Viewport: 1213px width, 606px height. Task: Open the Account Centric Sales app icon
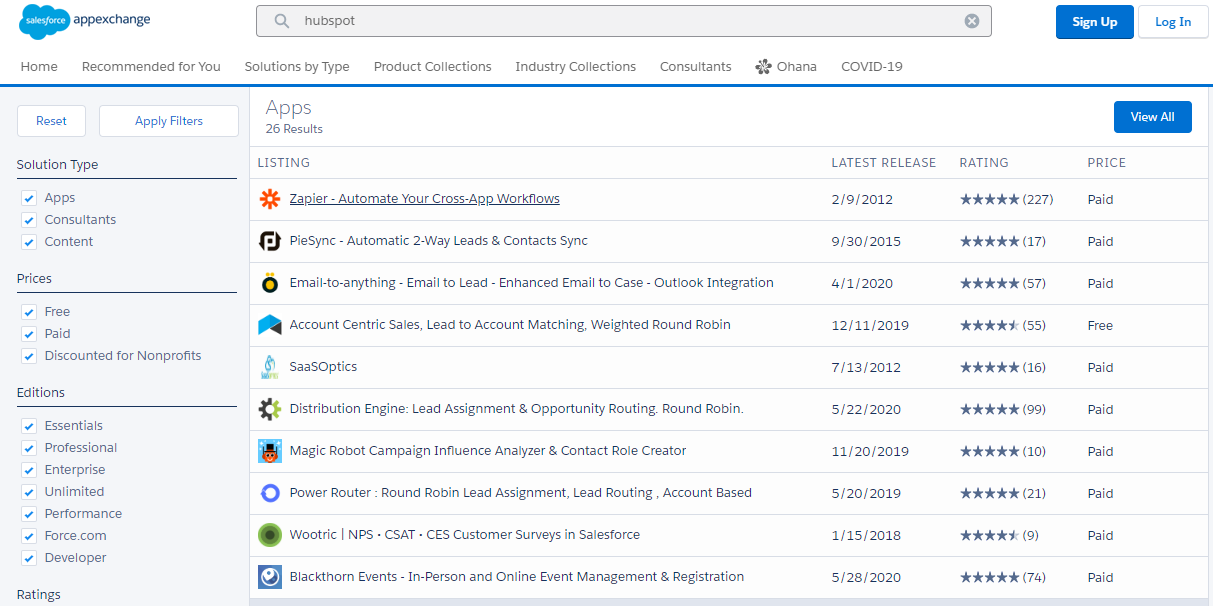pyautogui.click(x=270, y=325)
